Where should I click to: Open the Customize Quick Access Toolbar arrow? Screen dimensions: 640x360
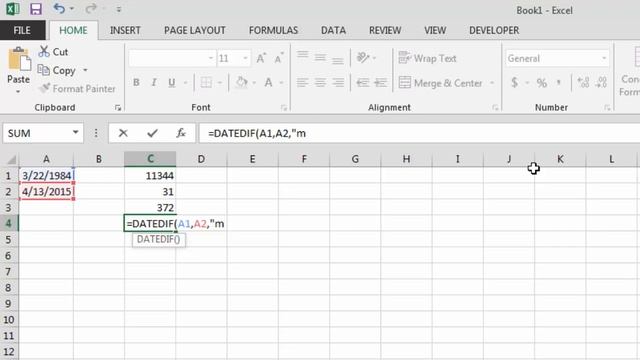(x=119, y=9)
